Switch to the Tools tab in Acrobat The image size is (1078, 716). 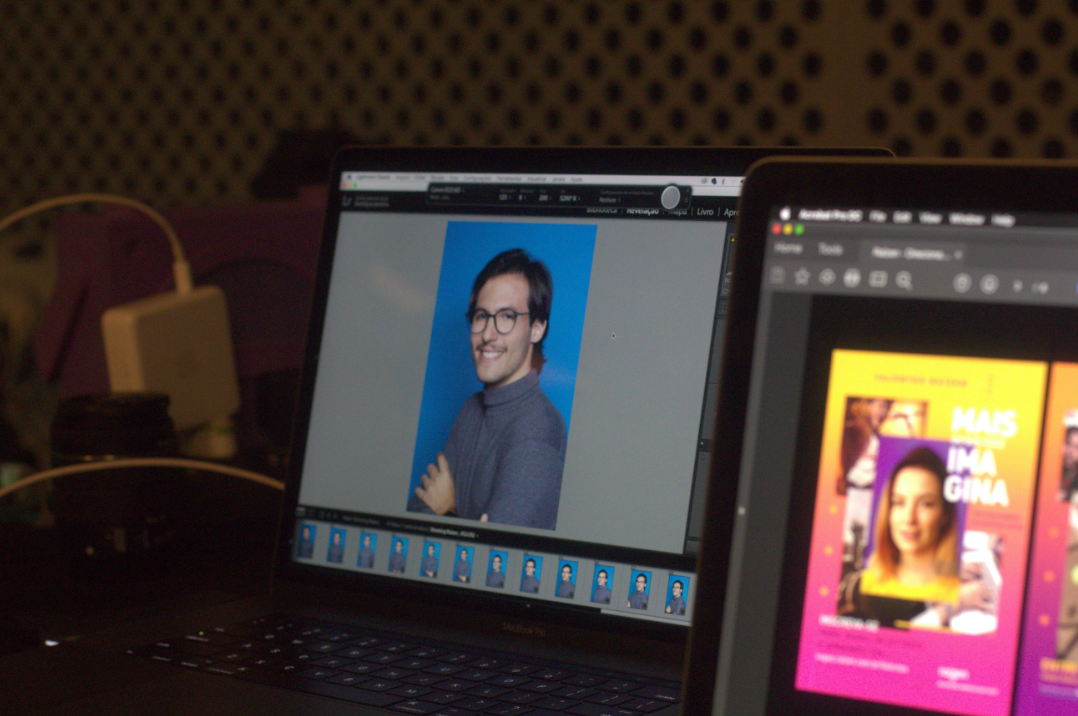click(x=830, y=250)
